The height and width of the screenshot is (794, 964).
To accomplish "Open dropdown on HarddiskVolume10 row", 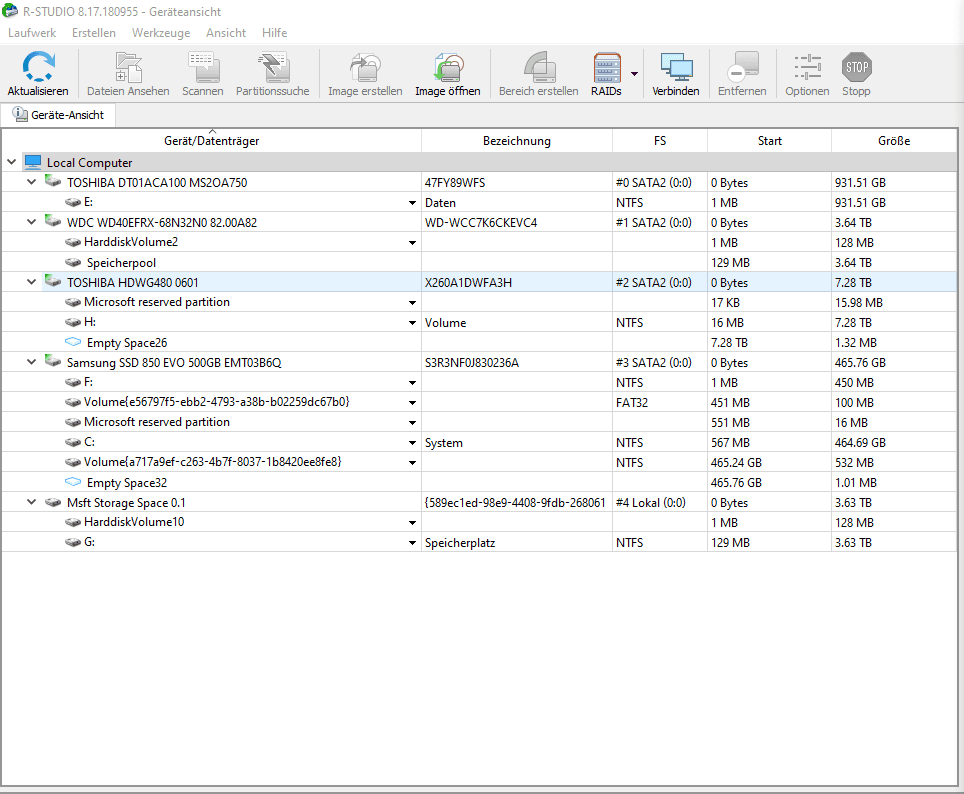I will click(x=413, y=523).
